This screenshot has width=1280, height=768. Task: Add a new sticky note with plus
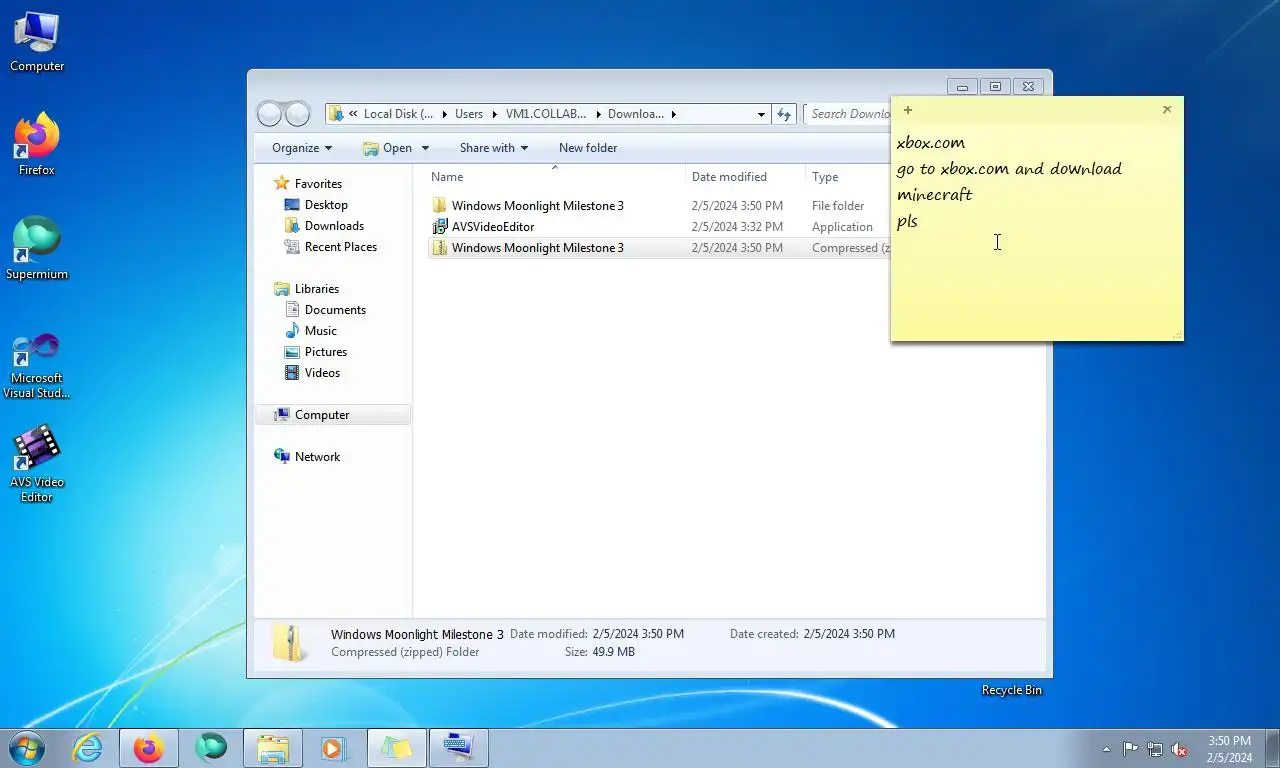pyautogui.click(x=907, y=110)
